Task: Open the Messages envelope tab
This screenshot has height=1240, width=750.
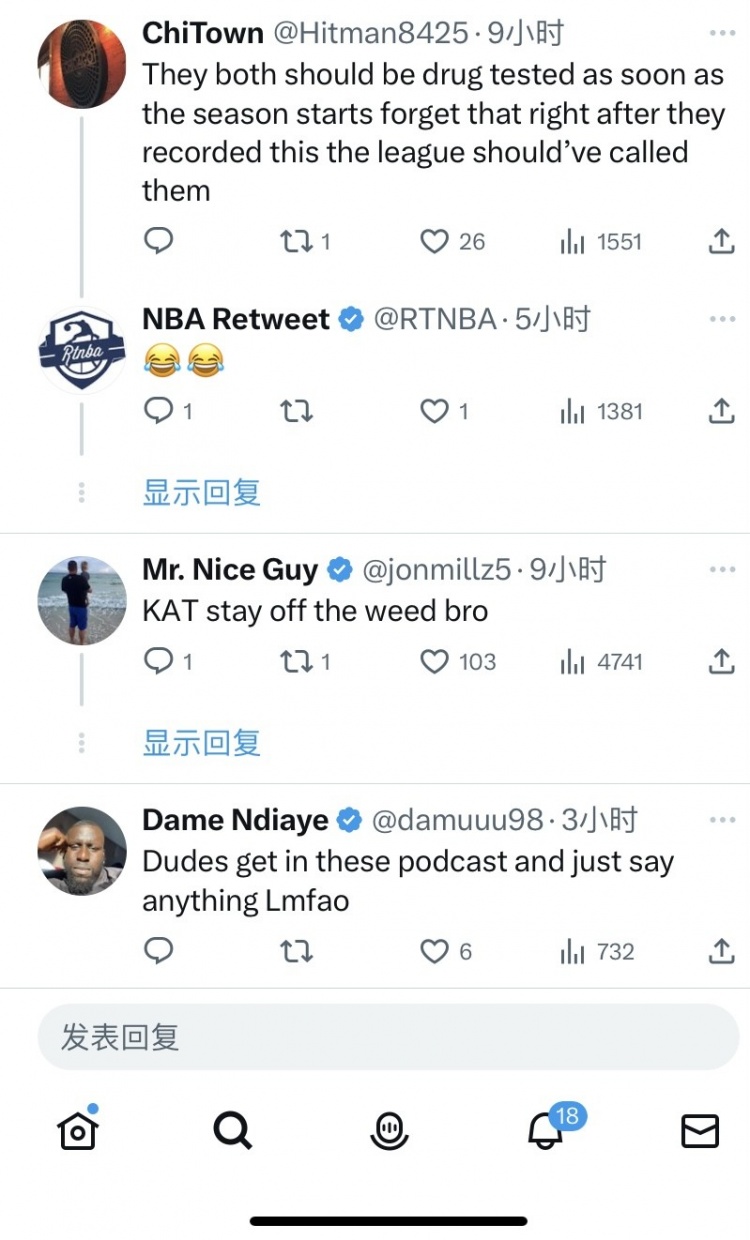Action: pos(700,1131)
